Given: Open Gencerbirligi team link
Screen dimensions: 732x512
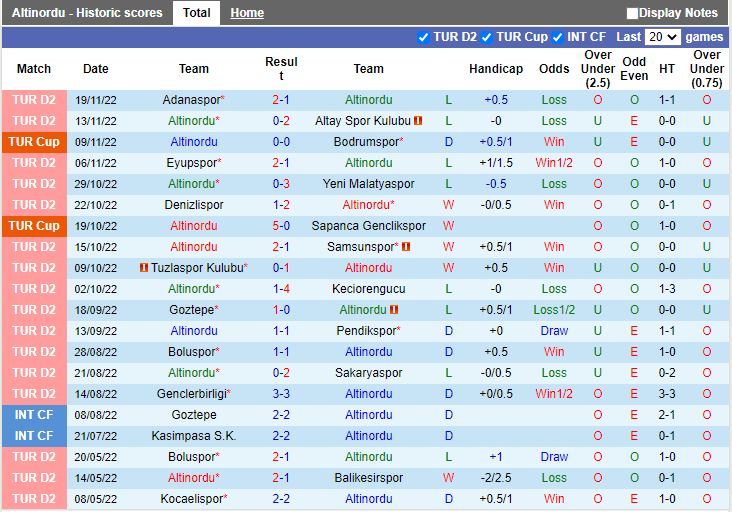Looking at the screenshot, I should (191, 394).
